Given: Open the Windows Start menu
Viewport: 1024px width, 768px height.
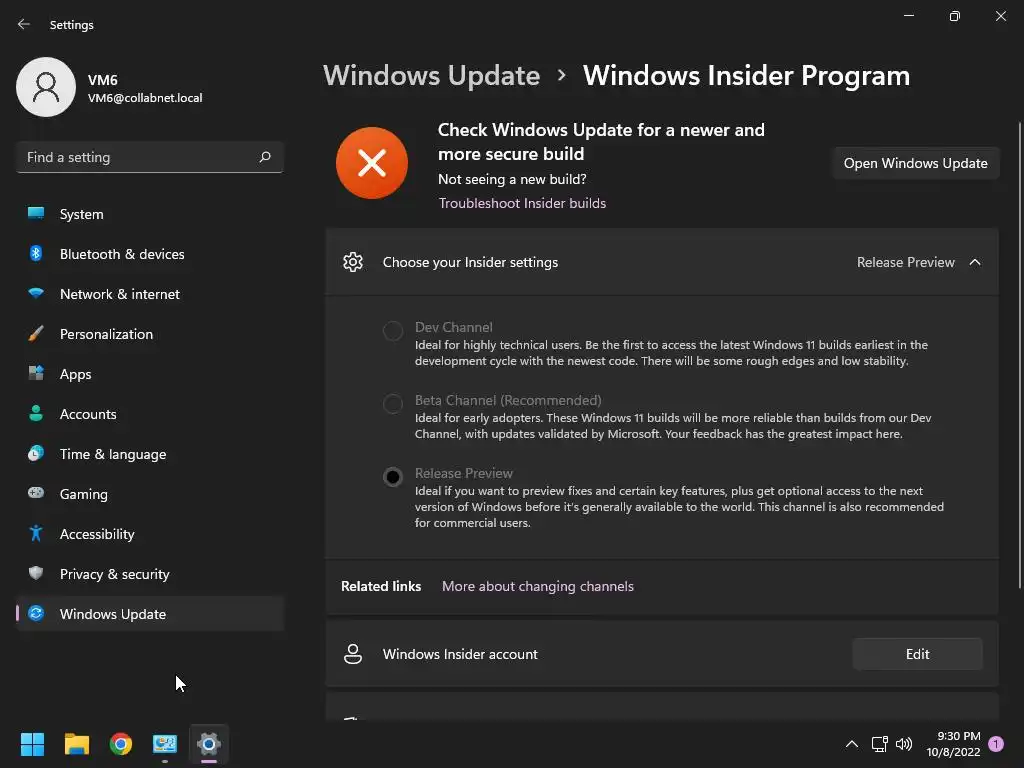Looking at the screenshot, I should pos(32,744).
